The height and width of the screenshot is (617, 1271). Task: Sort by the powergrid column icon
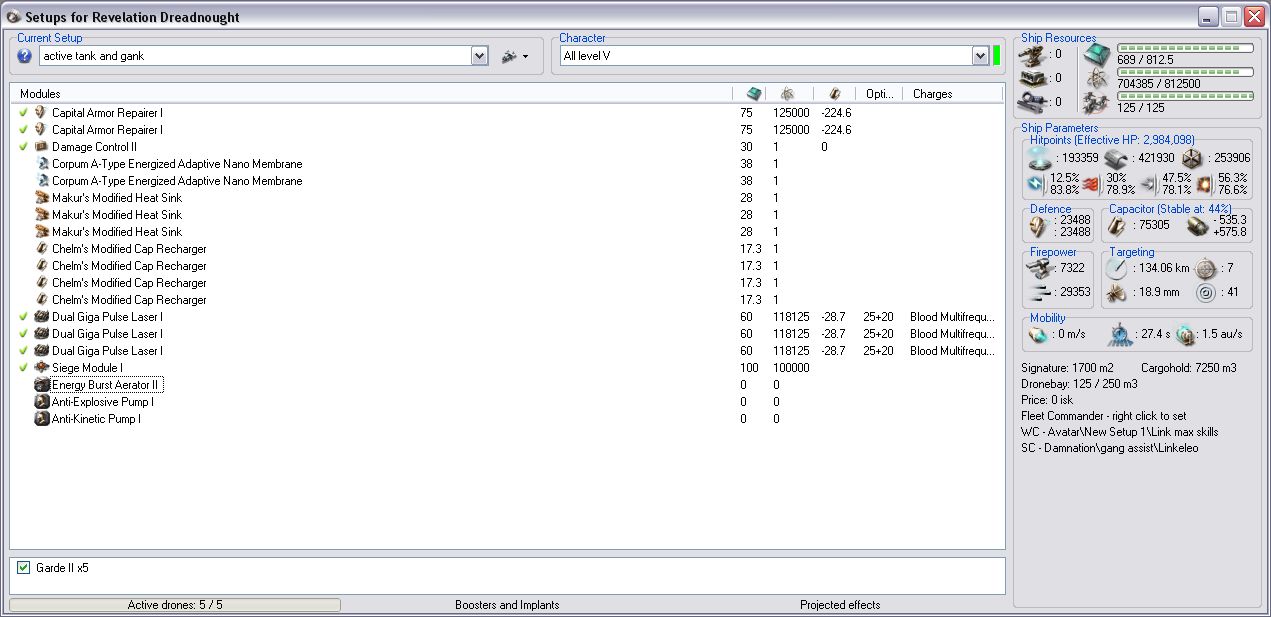788,93
